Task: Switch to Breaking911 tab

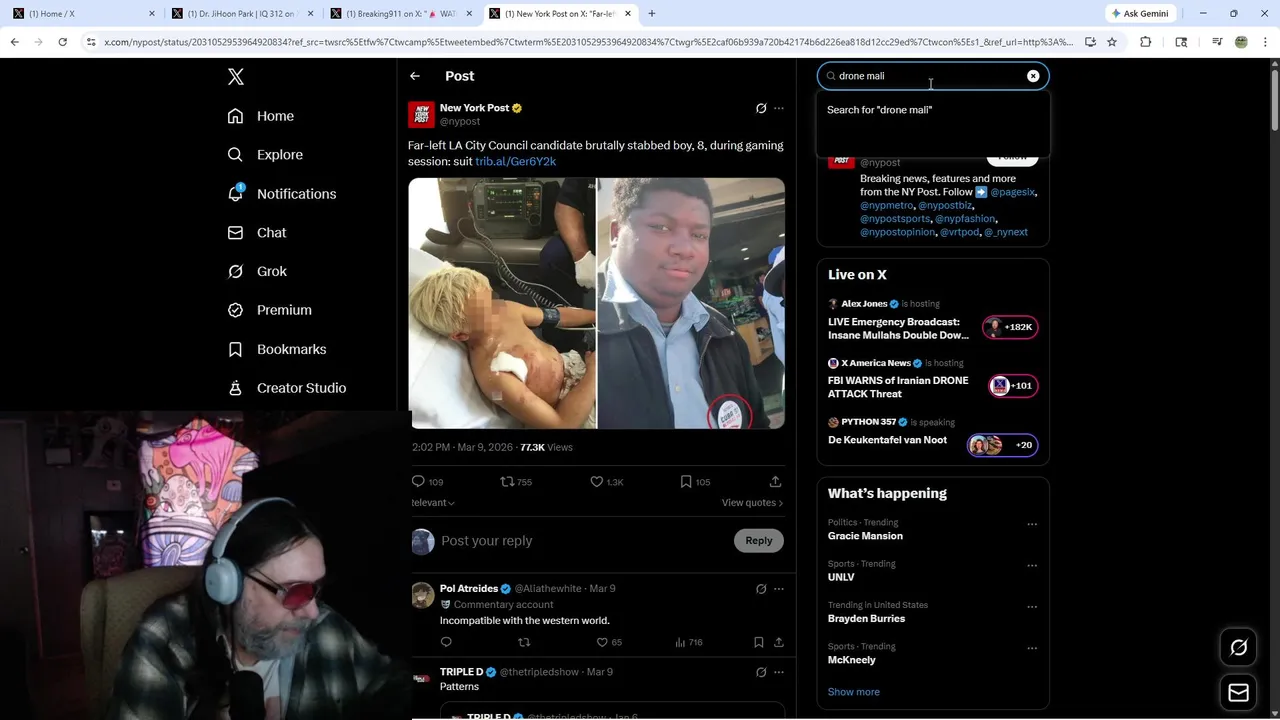Action: [x=402, y=14]
